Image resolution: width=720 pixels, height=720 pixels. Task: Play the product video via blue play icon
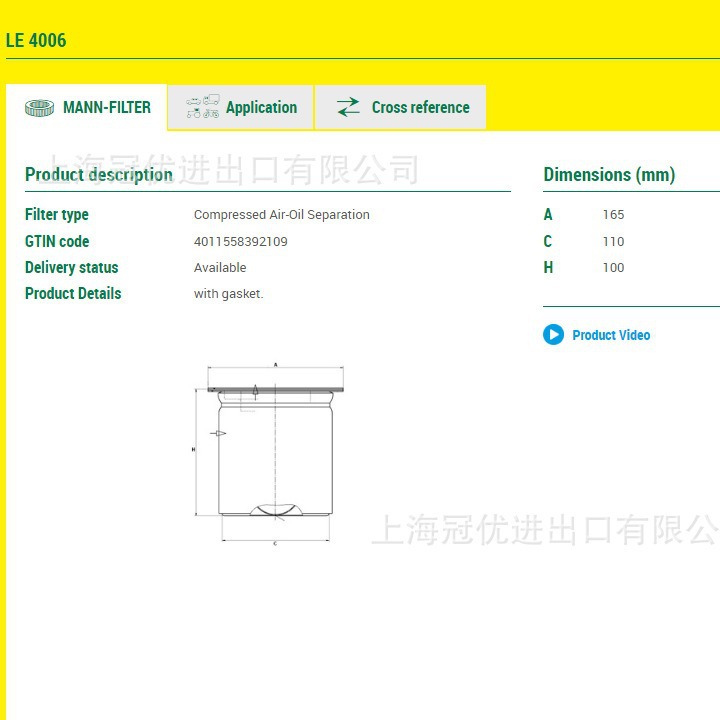tap(553, 334)
